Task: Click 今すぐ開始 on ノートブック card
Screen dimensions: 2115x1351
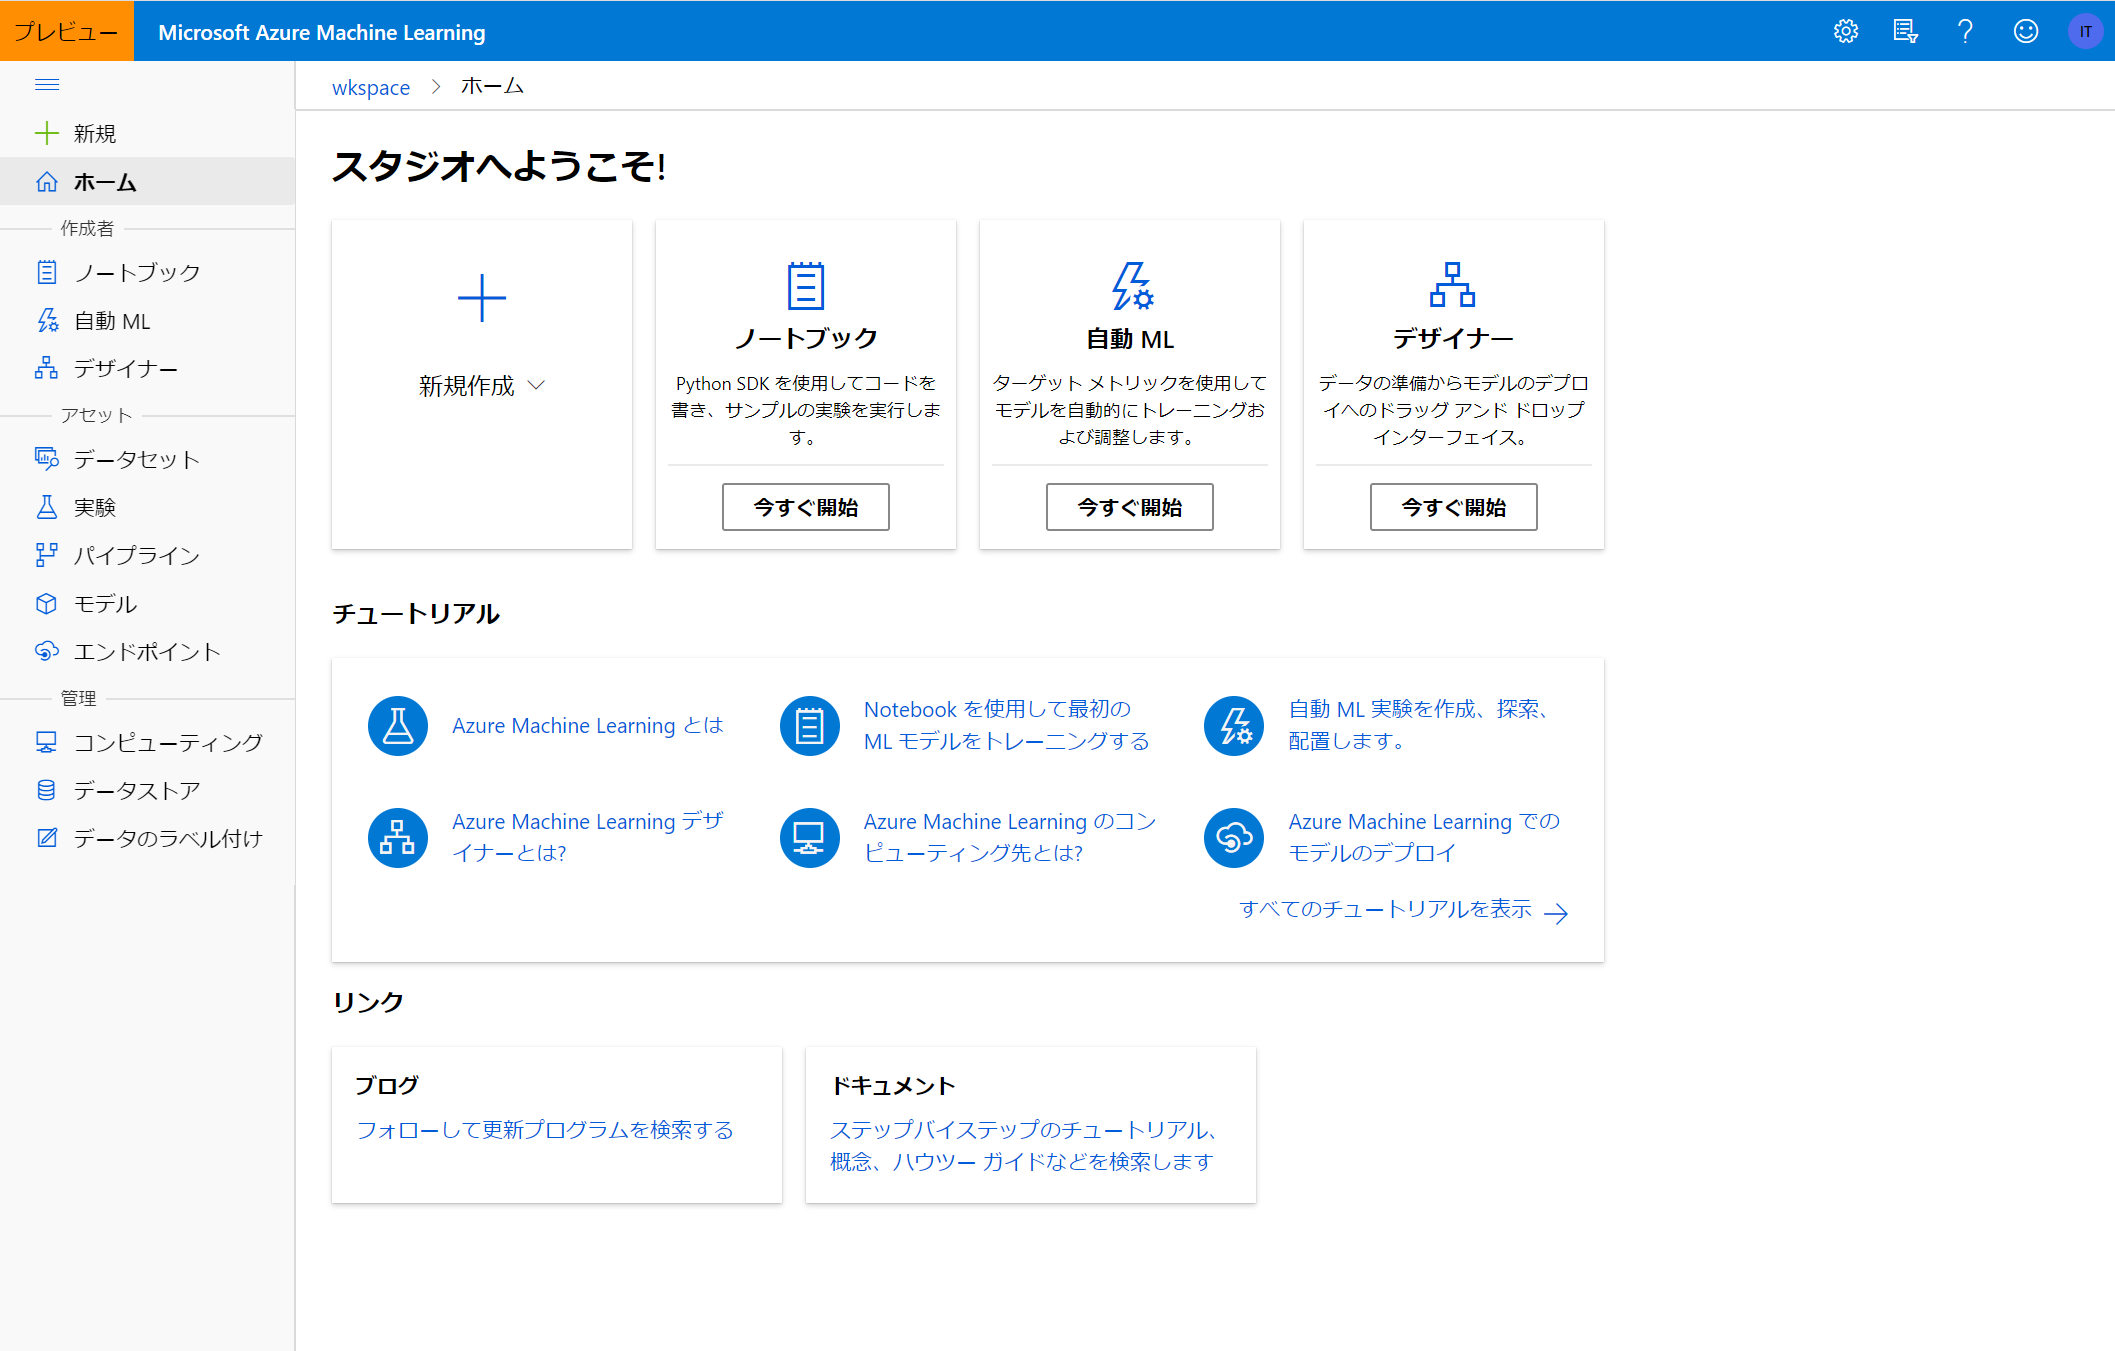Action: pos(805,507)
